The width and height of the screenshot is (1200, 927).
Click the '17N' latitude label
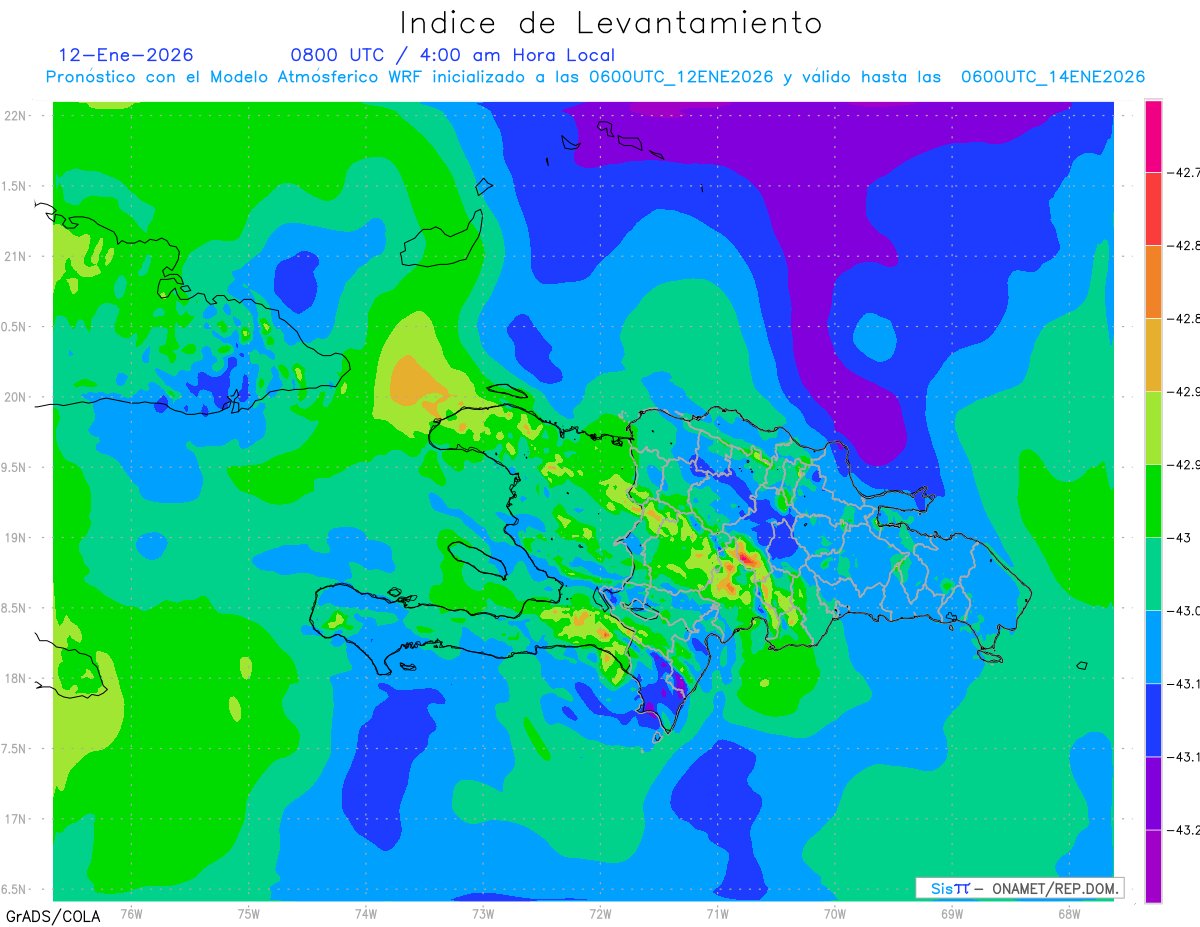[x=16, y=819]
